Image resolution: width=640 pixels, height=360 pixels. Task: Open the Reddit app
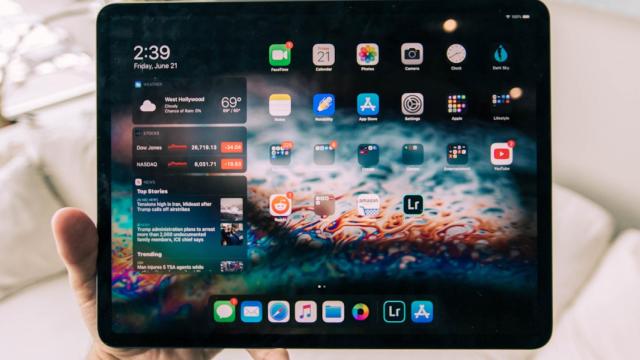coord(280,205)
